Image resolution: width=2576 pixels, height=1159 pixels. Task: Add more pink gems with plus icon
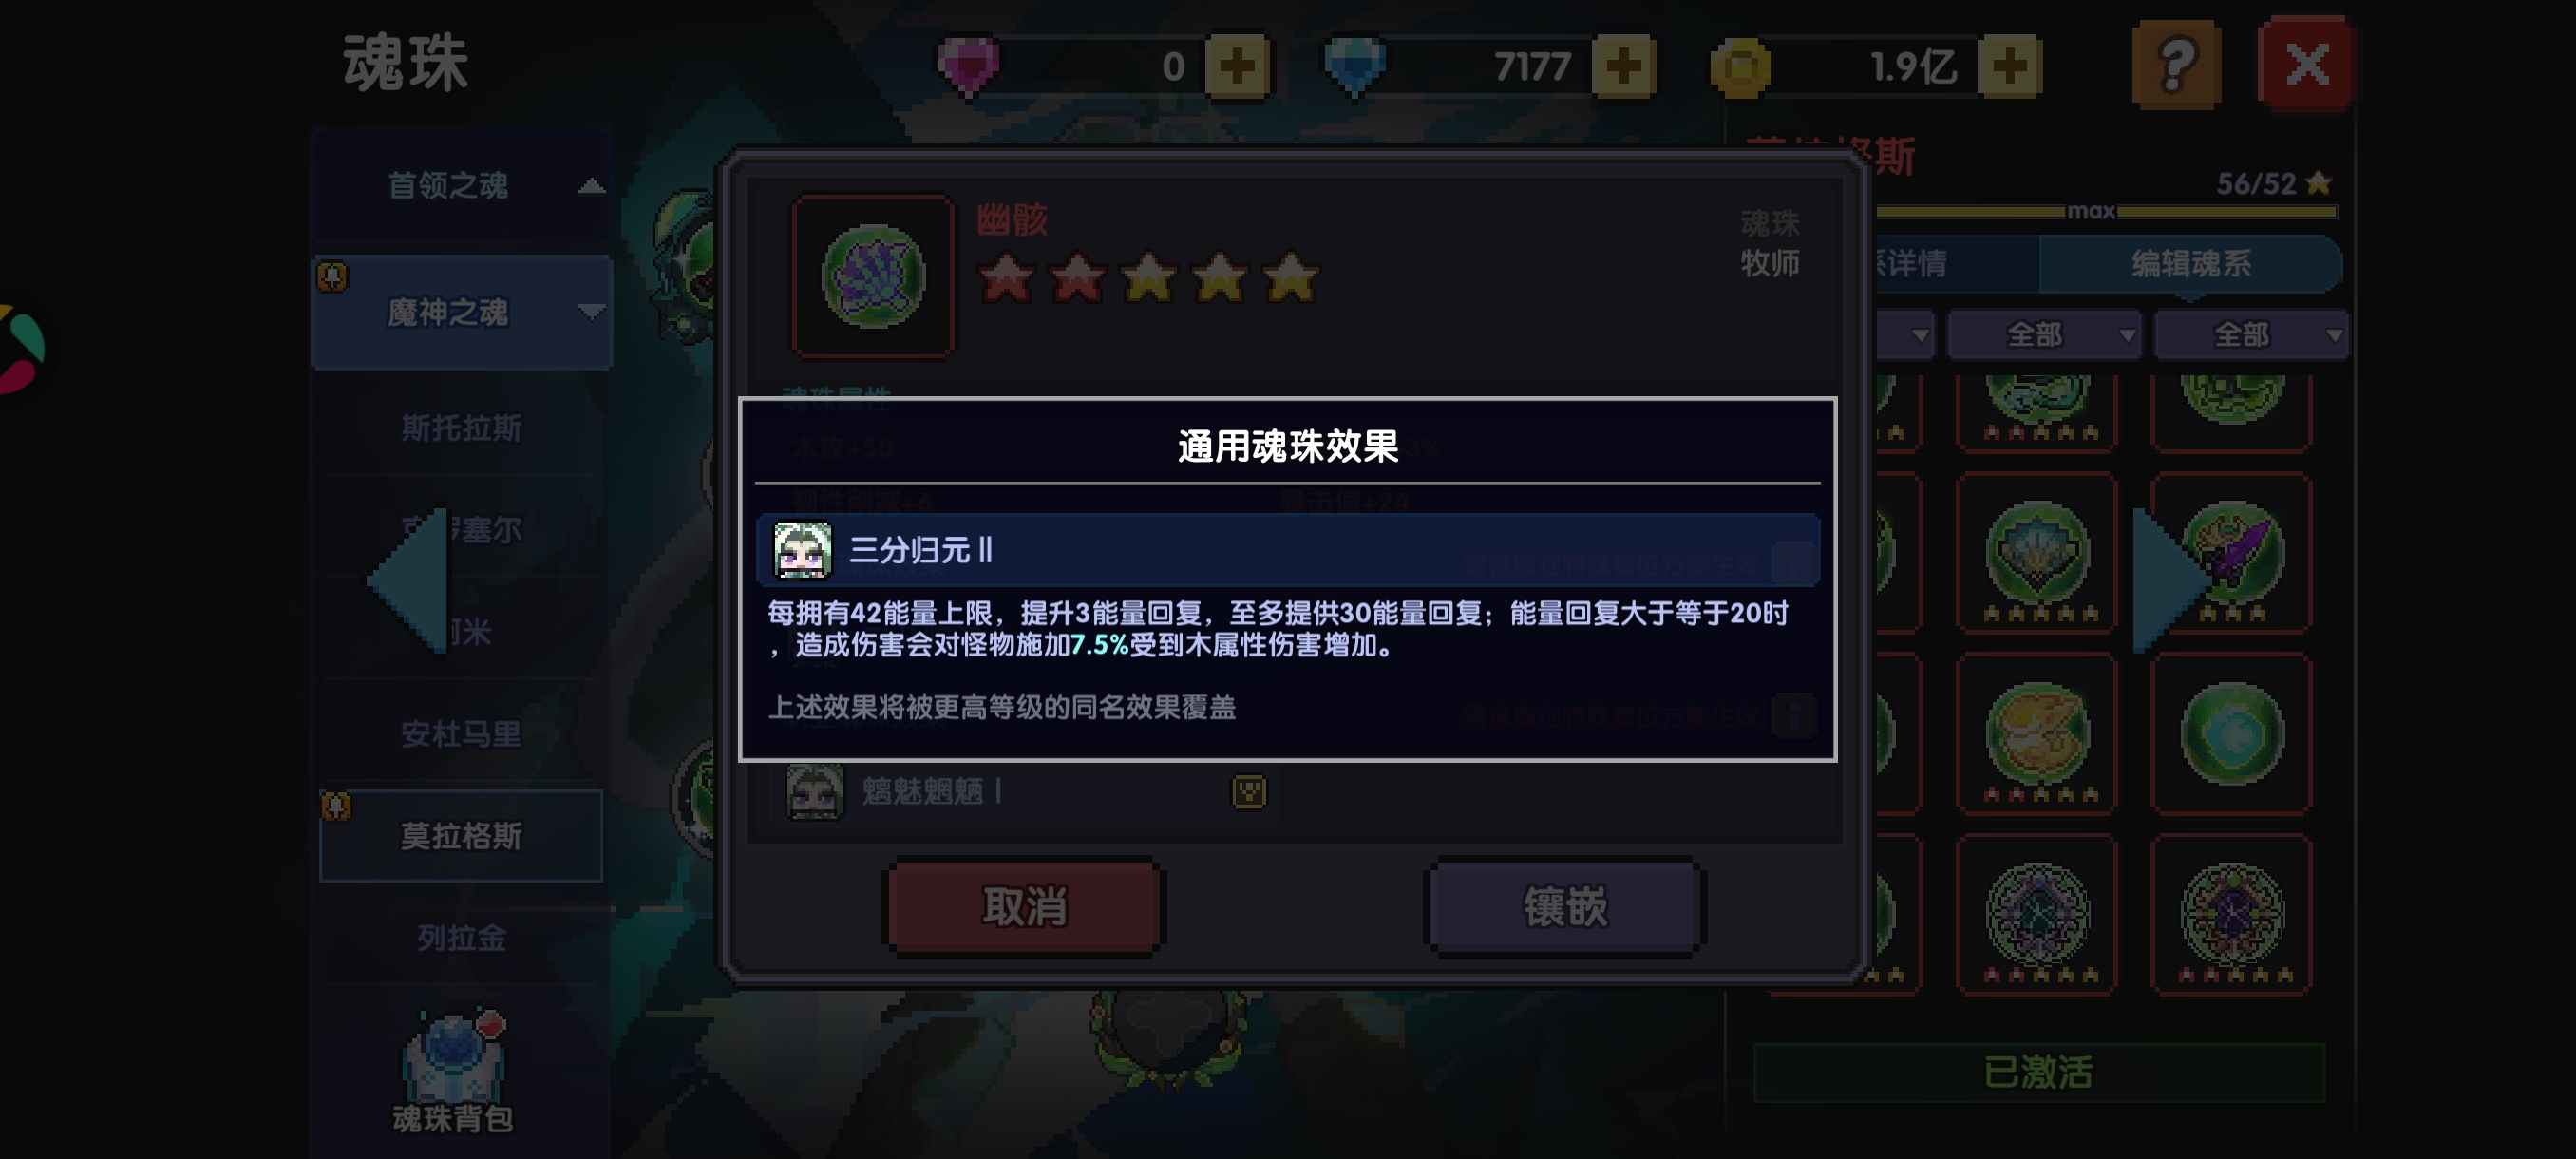tap(1237, 66)
